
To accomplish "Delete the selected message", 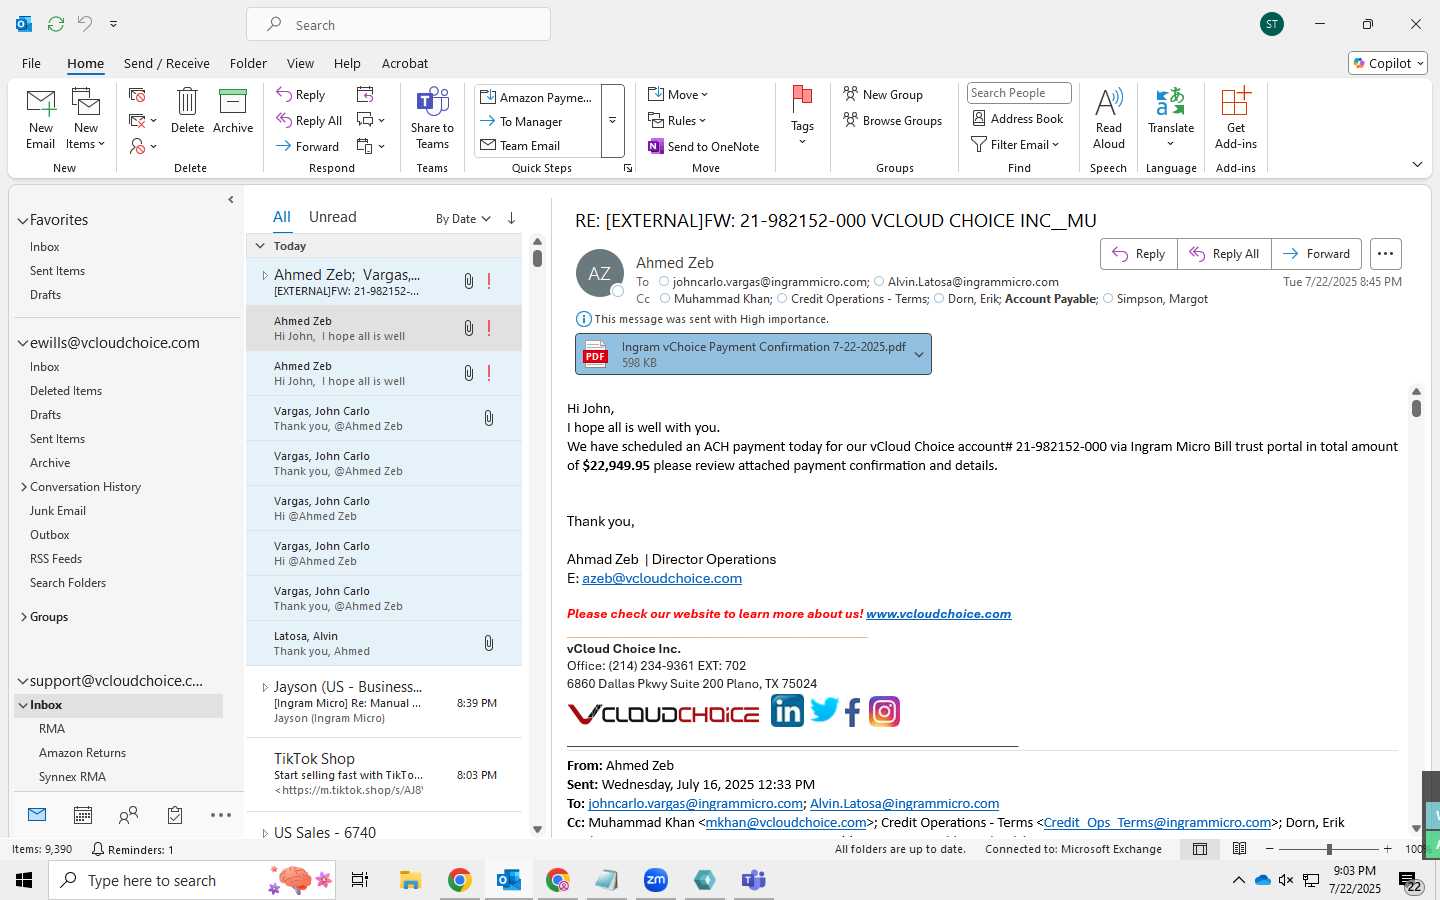I will [187, 110].
